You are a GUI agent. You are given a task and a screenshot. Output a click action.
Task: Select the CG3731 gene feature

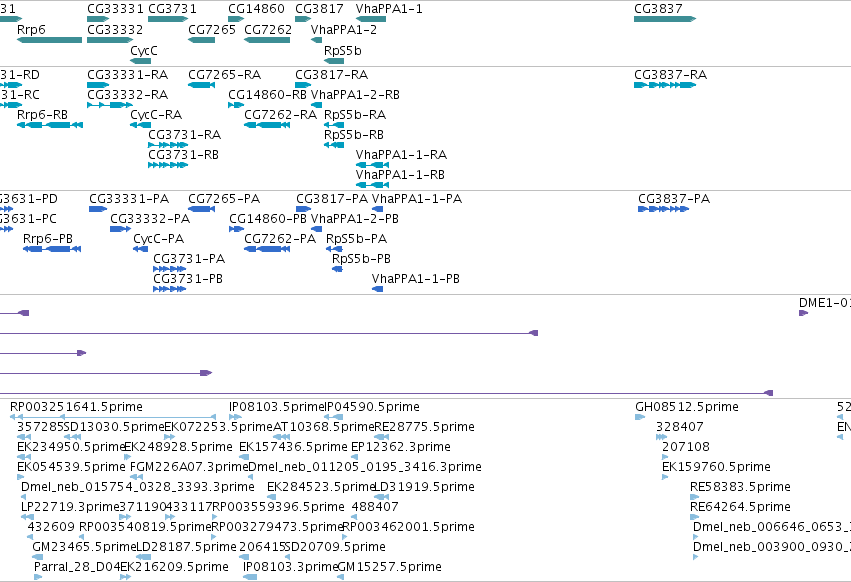tap(168, 19)
